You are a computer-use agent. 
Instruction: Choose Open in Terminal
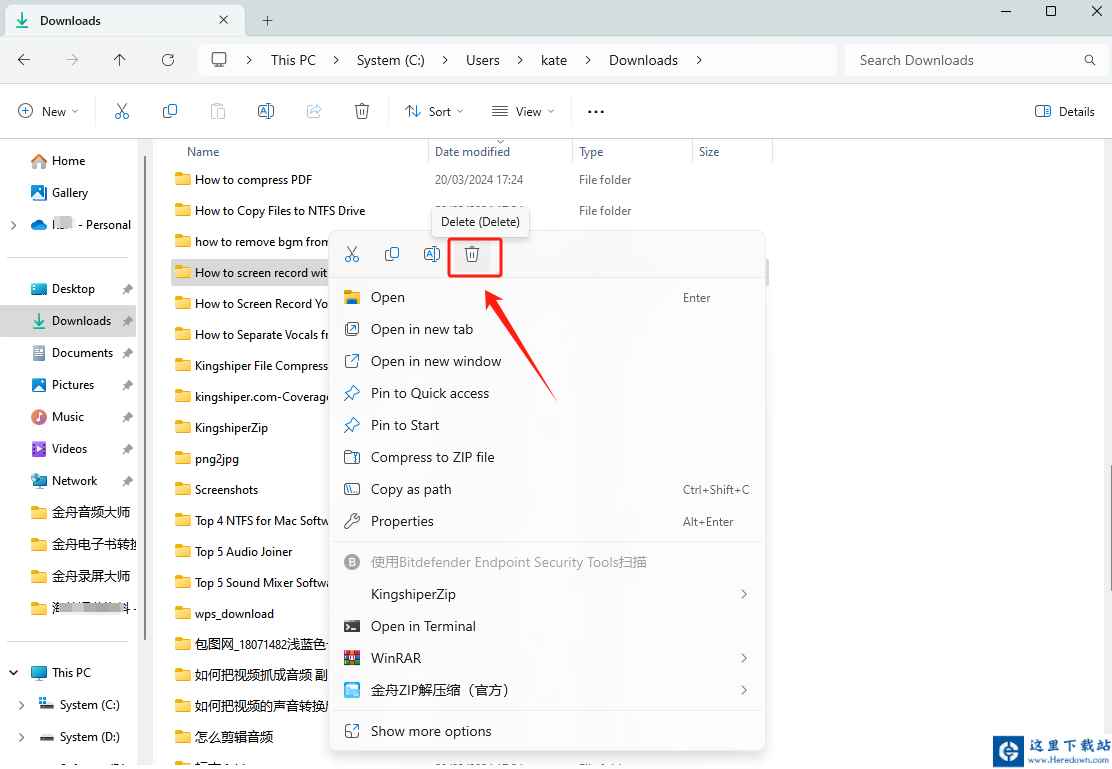coord(547,626)
